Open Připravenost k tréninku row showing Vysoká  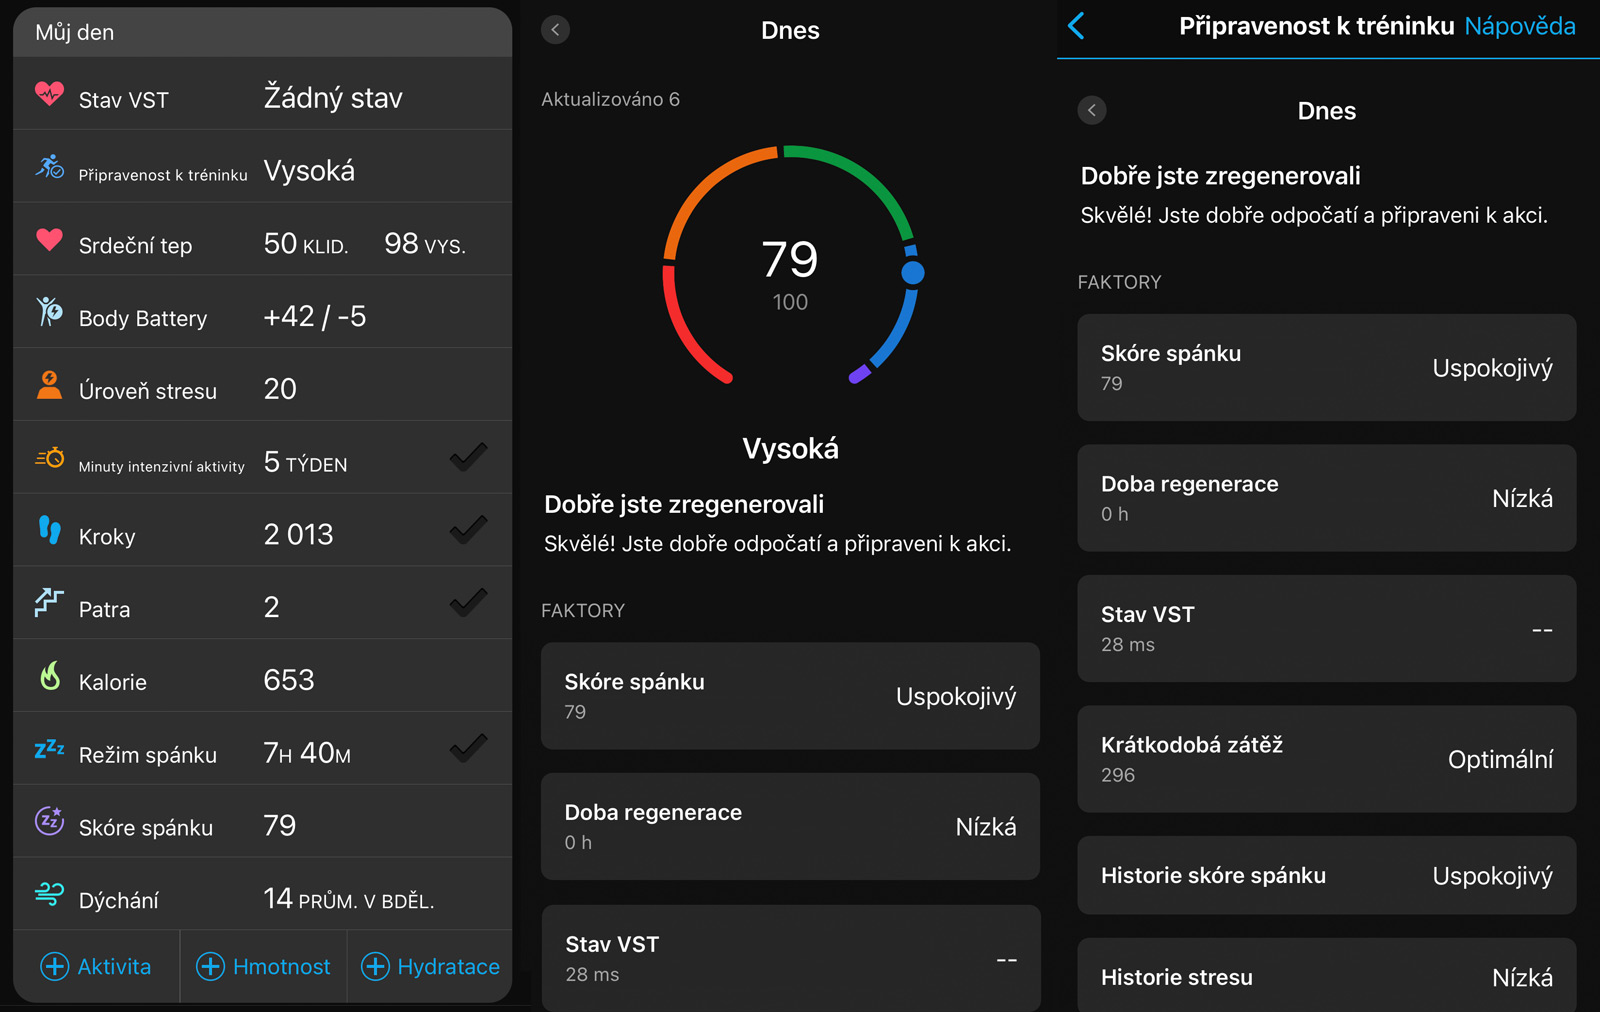[263, 167]
